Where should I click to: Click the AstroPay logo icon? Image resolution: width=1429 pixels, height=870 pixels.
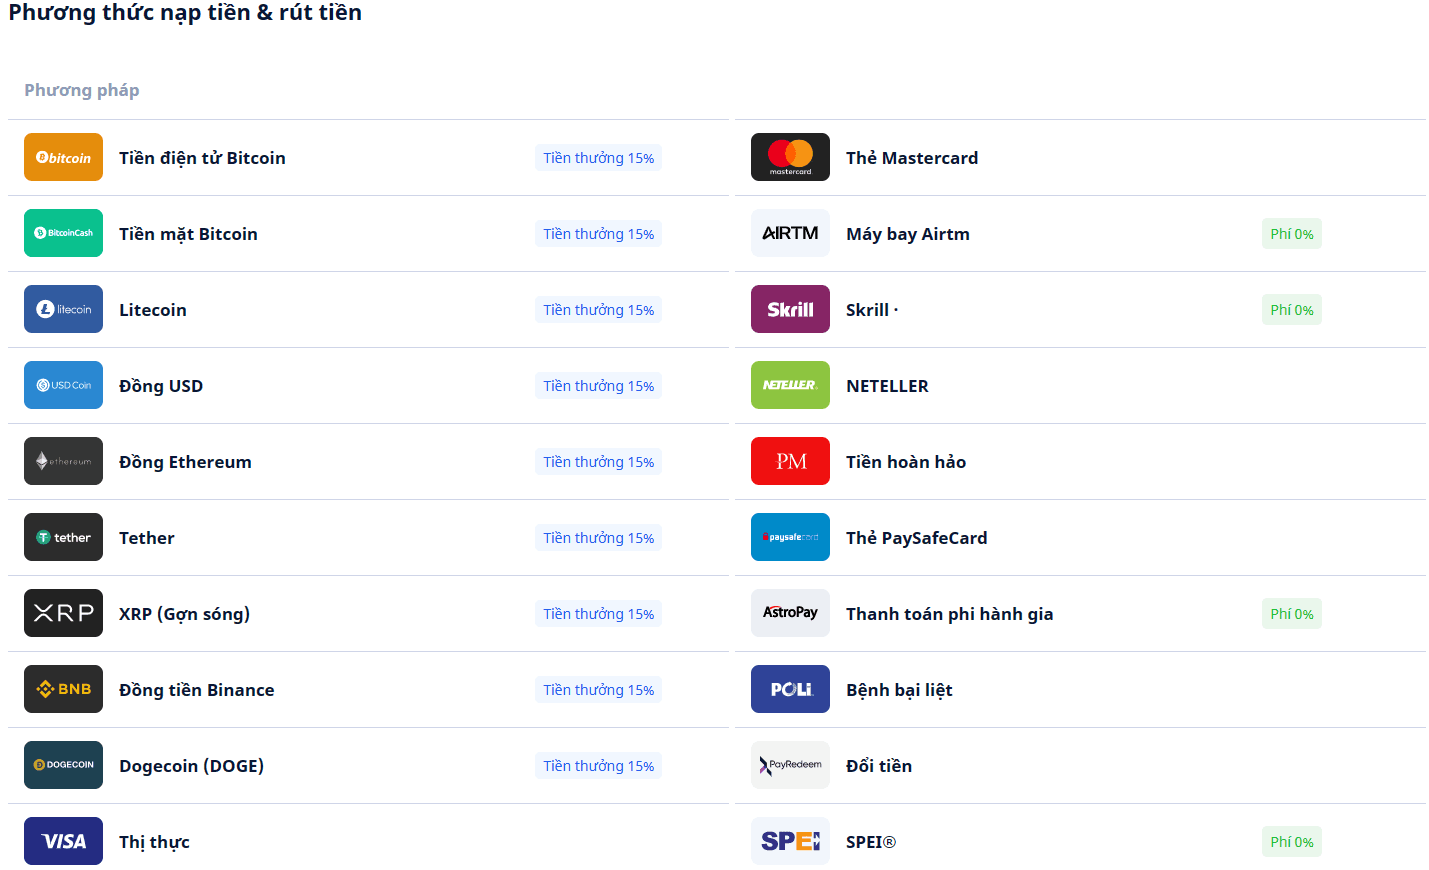[x=790, y=613]
